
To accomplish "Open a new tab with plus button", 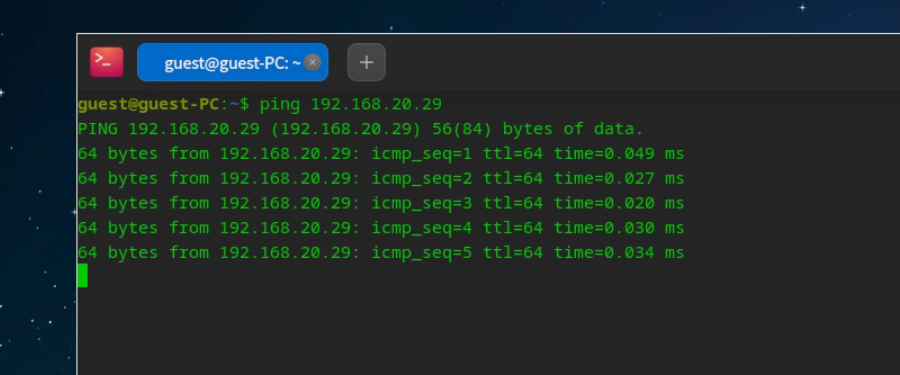I will pyautogui.click(x=367, y=62).
